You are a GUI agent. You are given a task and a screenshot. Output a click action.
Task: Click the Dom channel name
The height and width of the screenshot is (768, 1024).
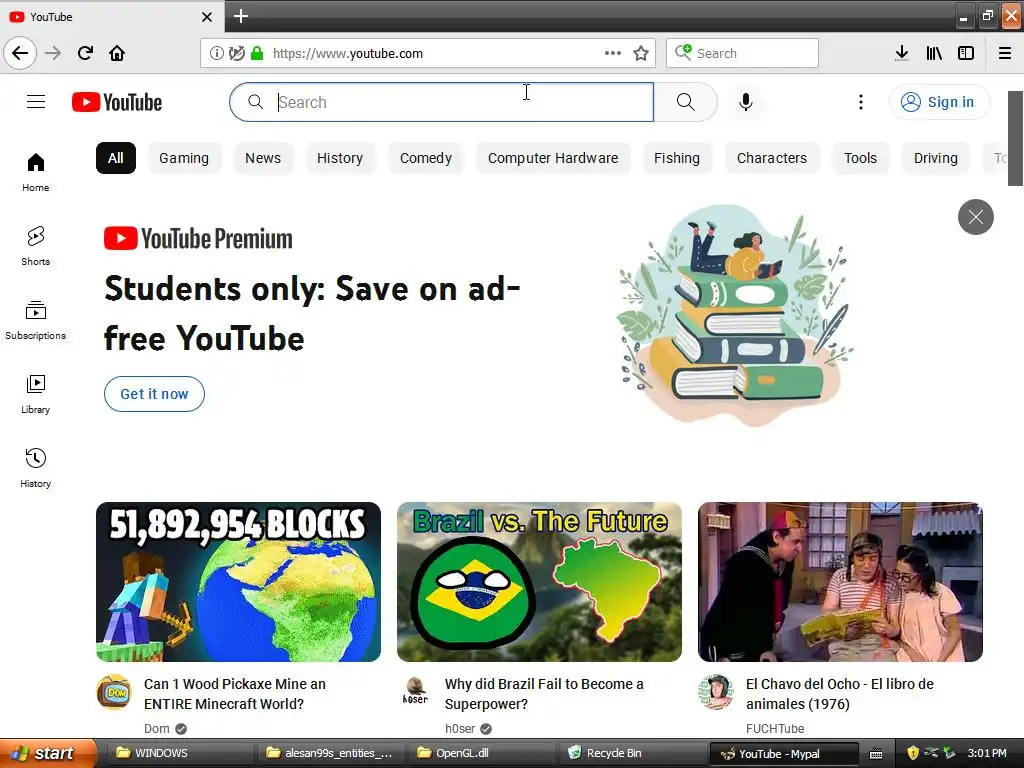point(157,728)
